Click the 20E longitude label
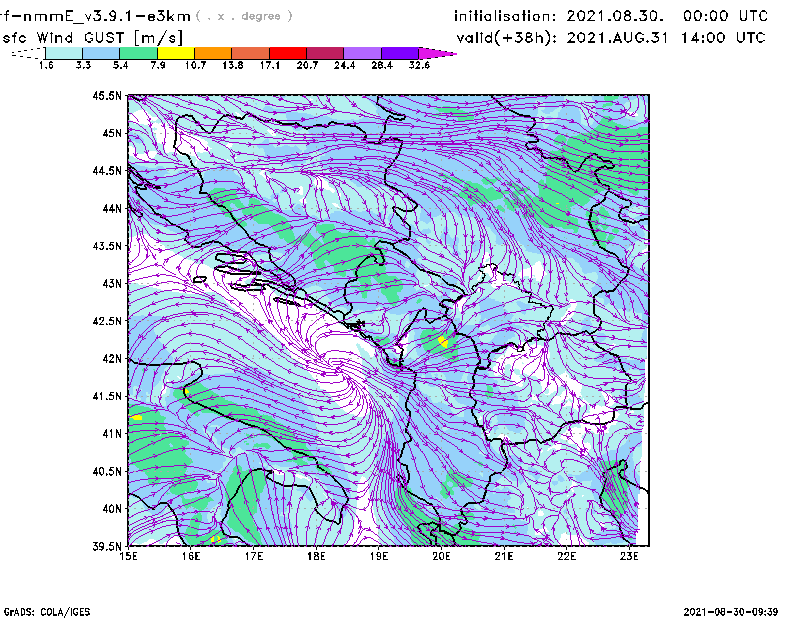Screen dimensions: 800x618 coord(441,556)
